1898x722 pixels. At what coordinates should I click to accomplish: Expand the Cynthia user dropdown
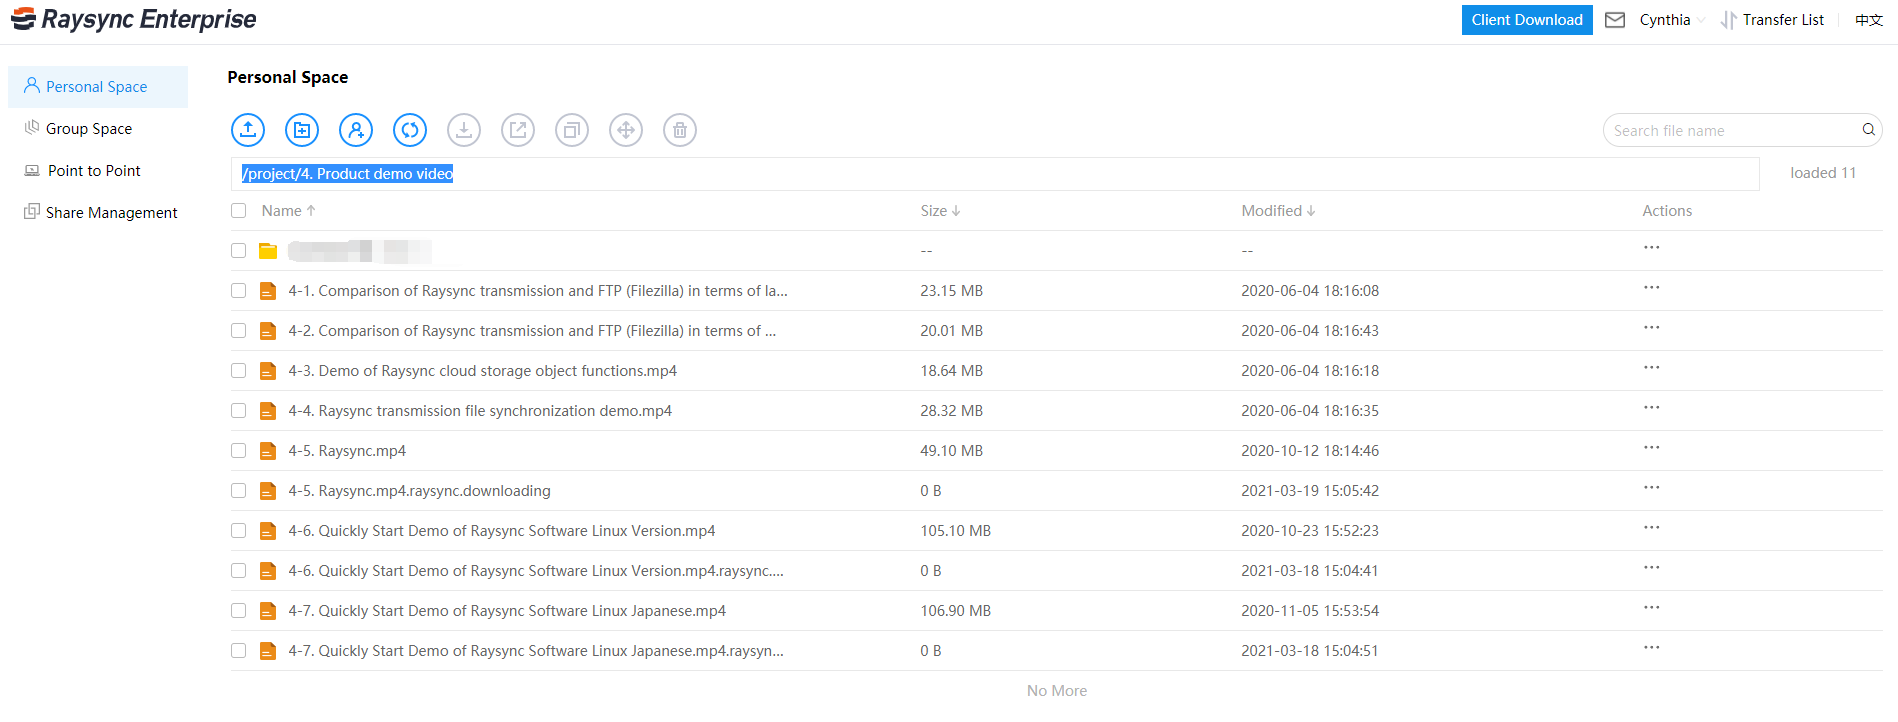pos(1672,20)
